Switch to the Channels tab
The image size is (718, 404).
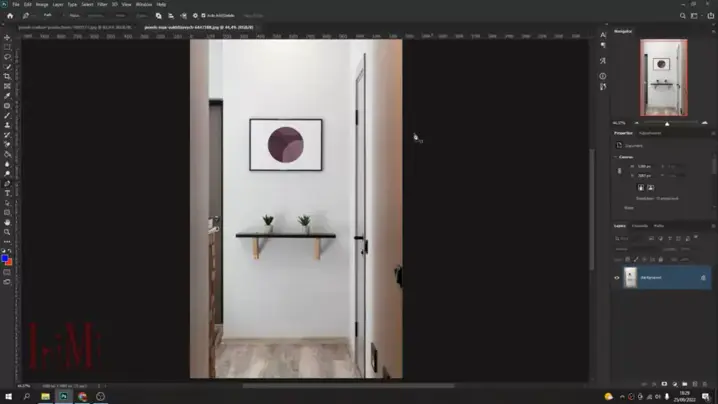click(639, 226)
